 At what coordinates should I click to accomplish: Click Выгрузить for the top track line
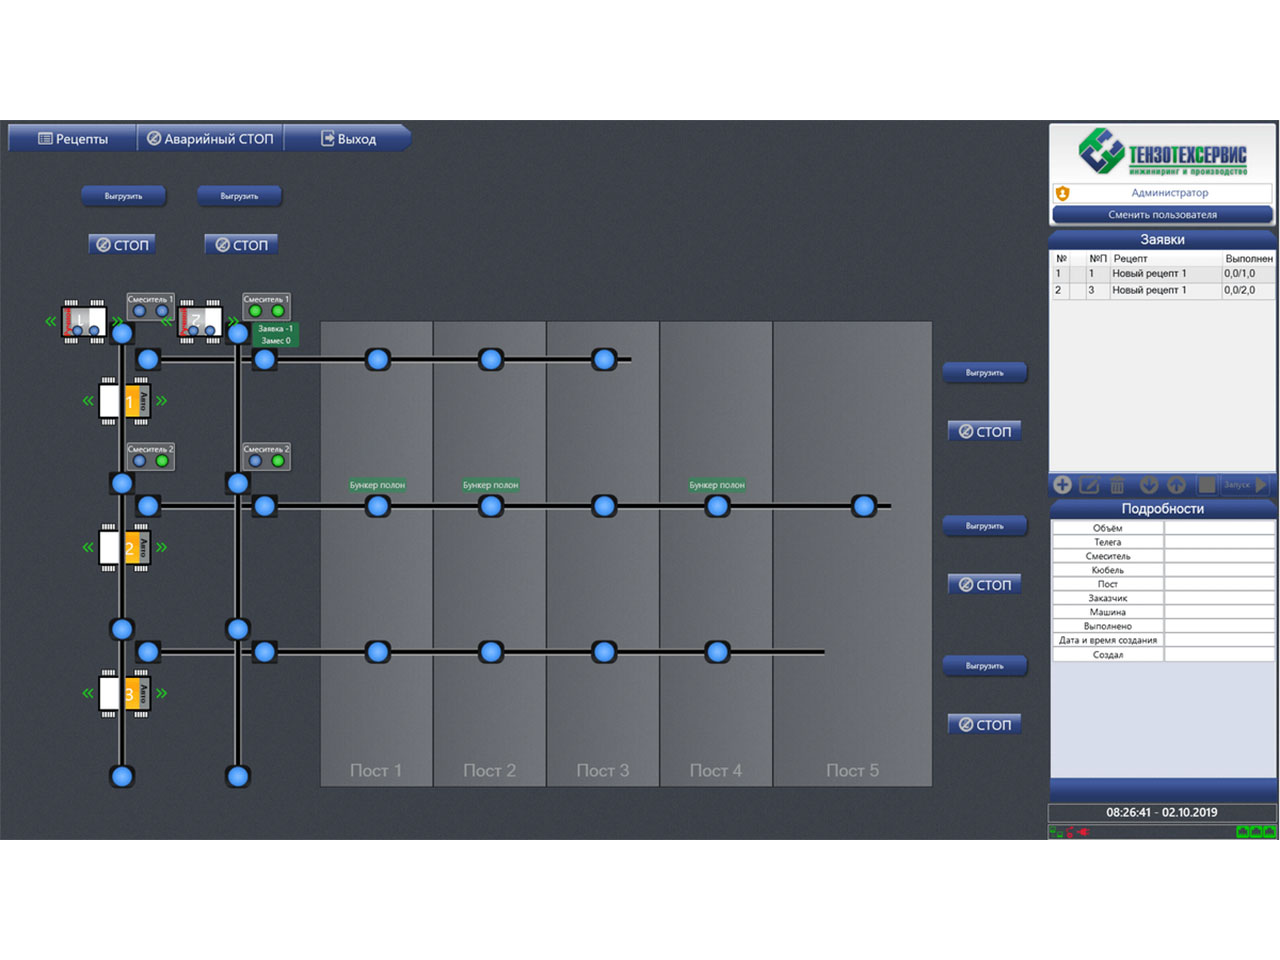pos(985,372)
